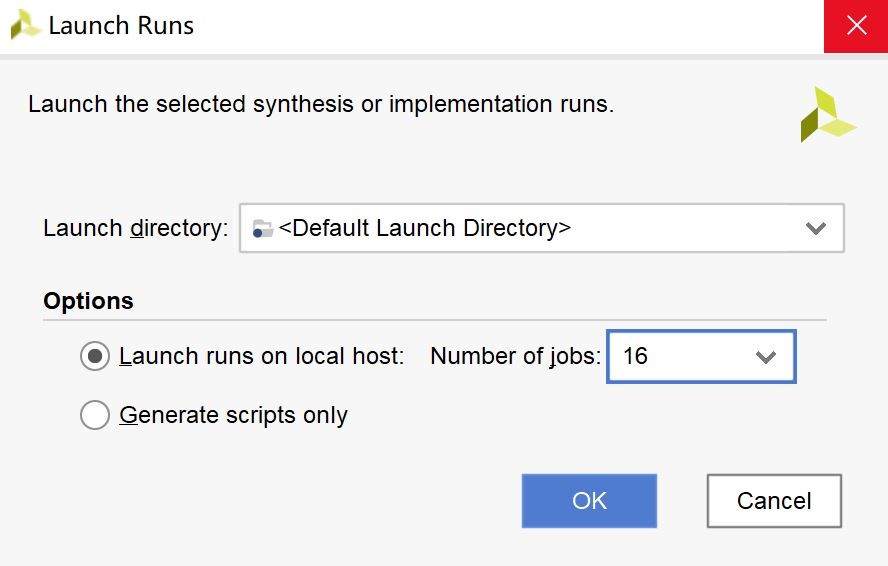888x566 pixels.
Task: Click the Options section heading
Action: tap(88, 301)
